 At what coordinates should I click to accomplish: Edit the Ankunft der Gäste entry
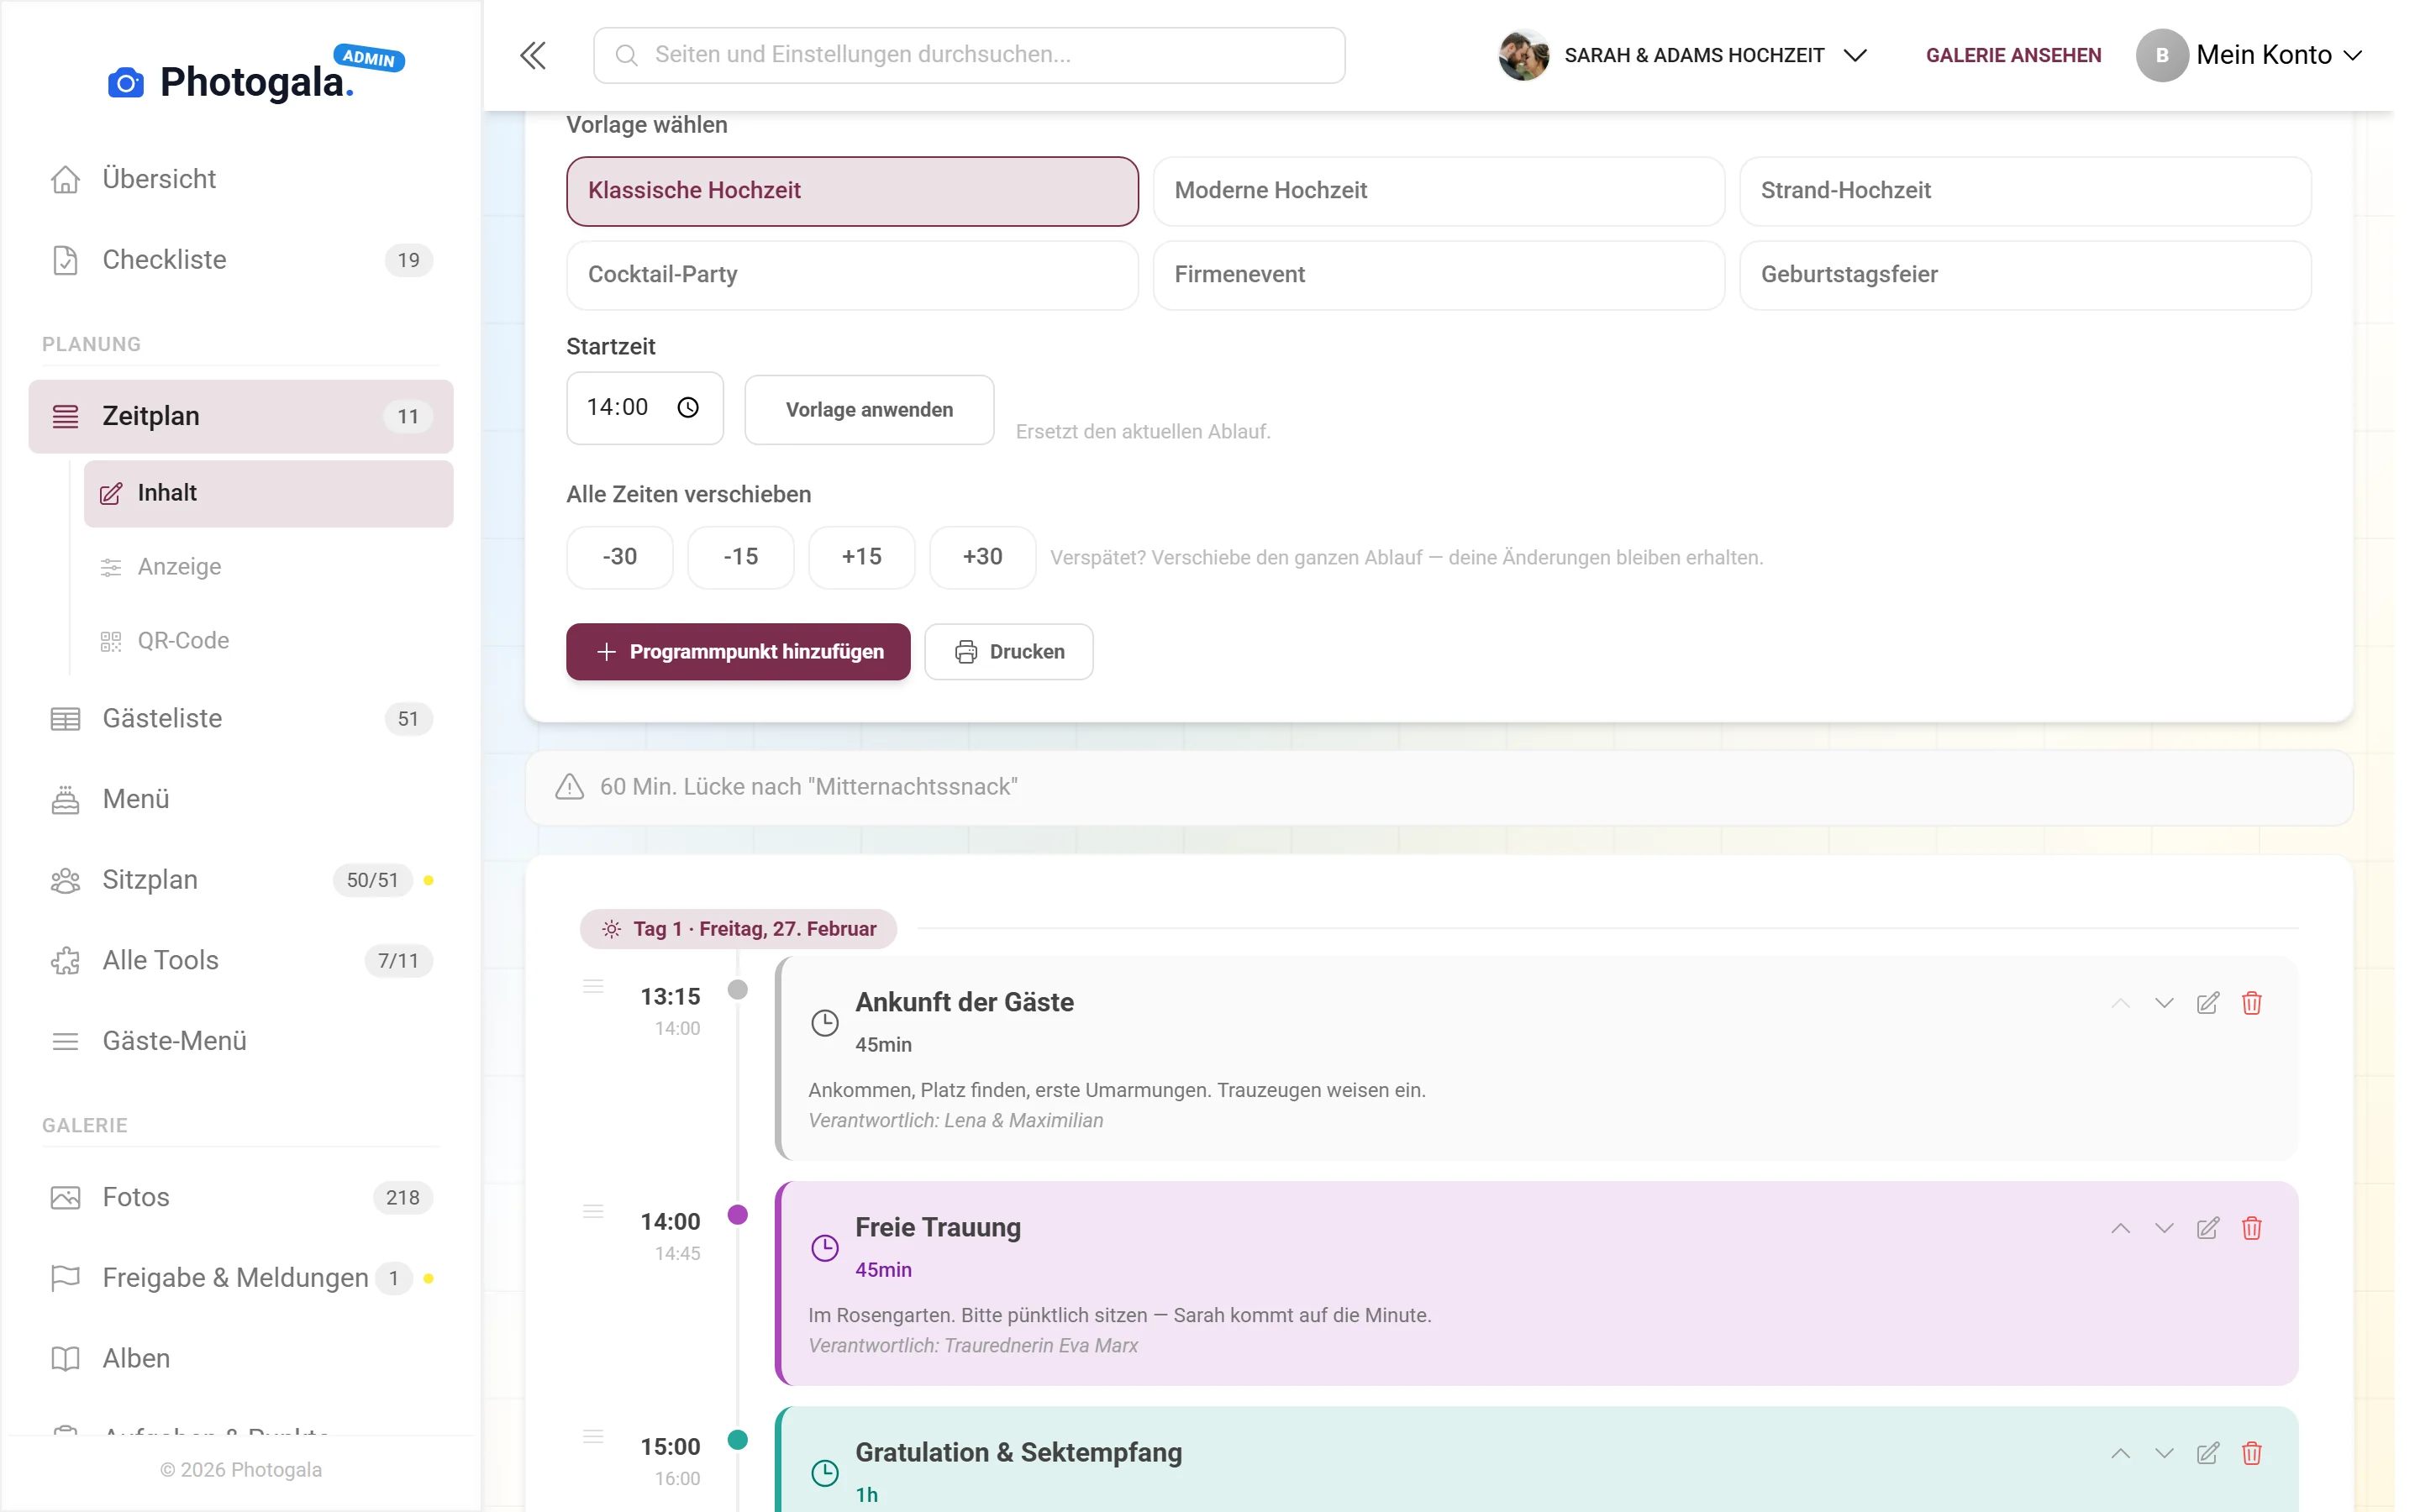(2208, 1003)
